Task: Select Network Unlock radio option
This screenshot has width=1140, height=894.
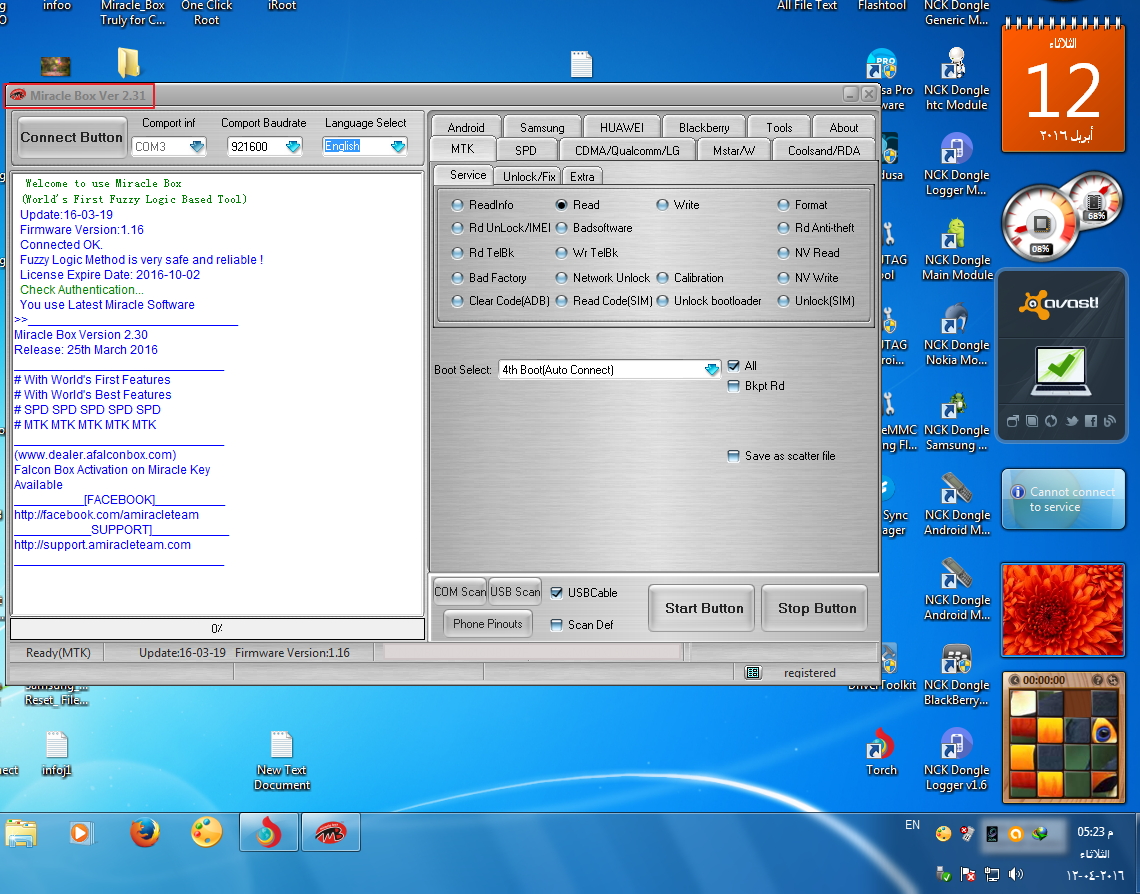Action: (x=561, y=278)
